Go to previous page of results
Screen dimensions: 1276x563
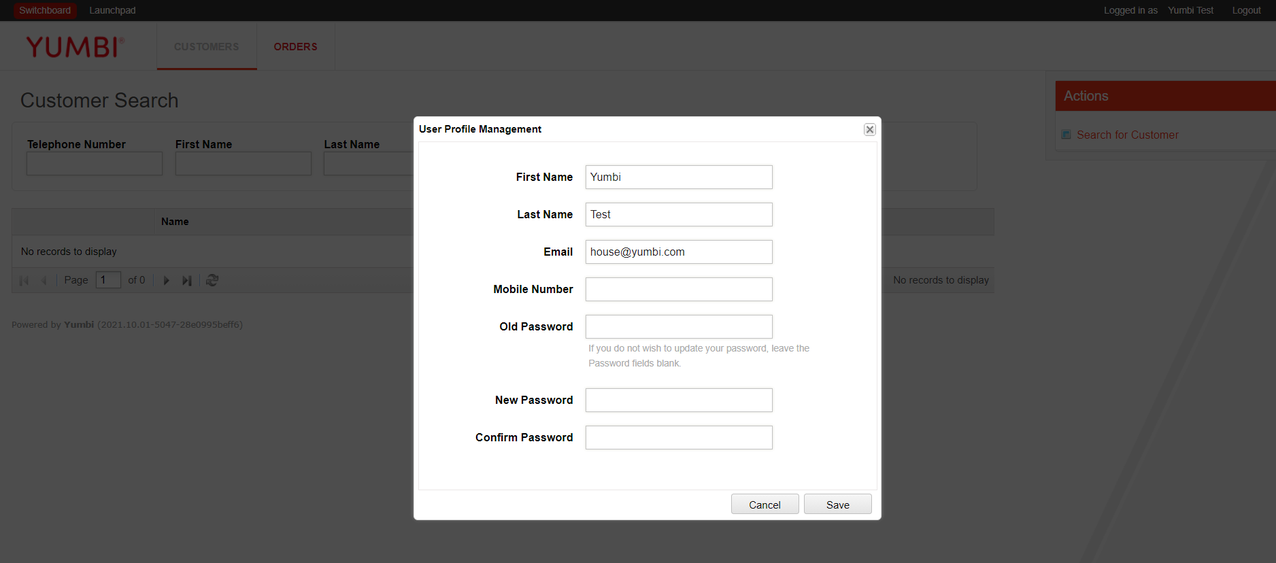click(x=44, y=281)
